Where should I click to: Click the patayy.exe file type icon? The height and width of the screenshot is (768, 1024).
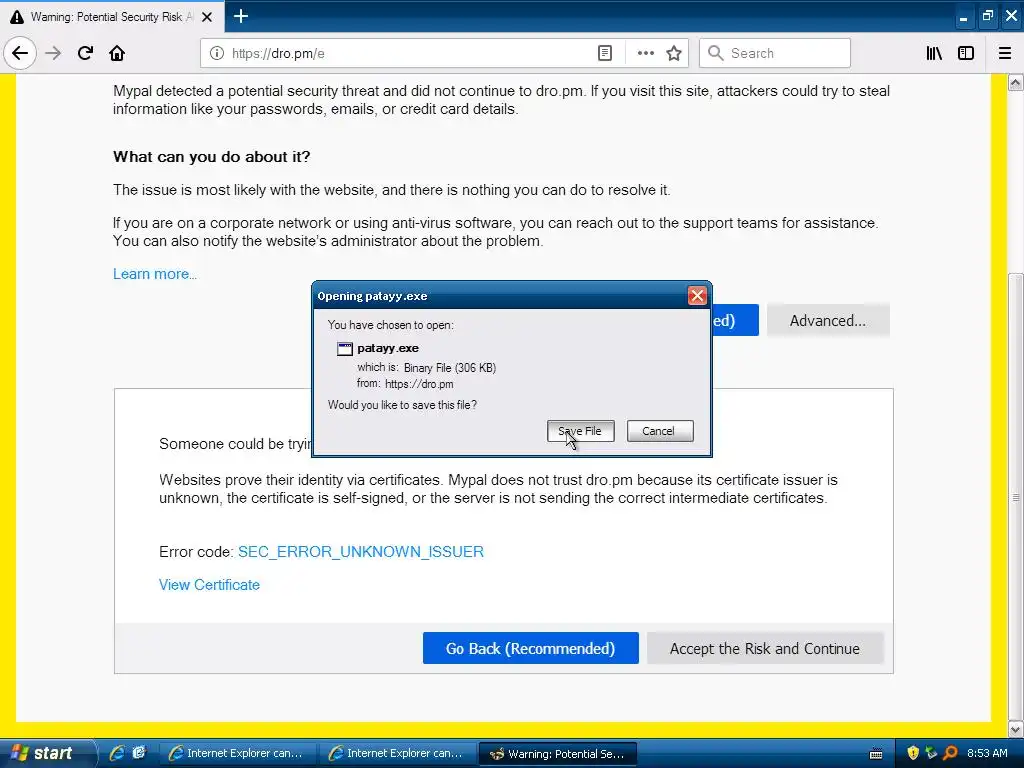344,349
